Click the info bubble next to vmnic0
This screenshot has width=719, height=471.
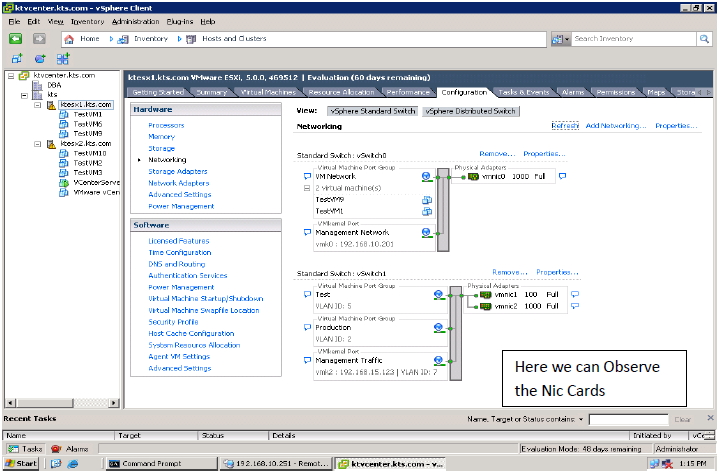pos(562,176)
